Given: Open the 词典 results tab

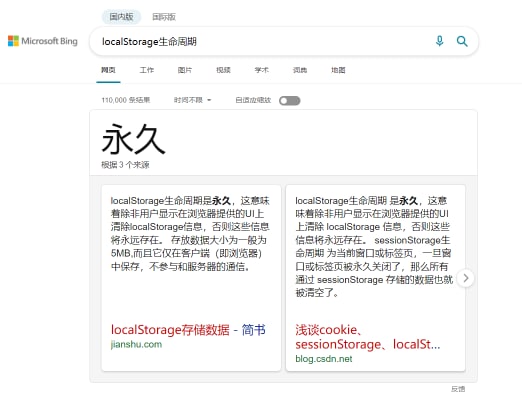Looking at the screenshot, I should click(300, 70).
